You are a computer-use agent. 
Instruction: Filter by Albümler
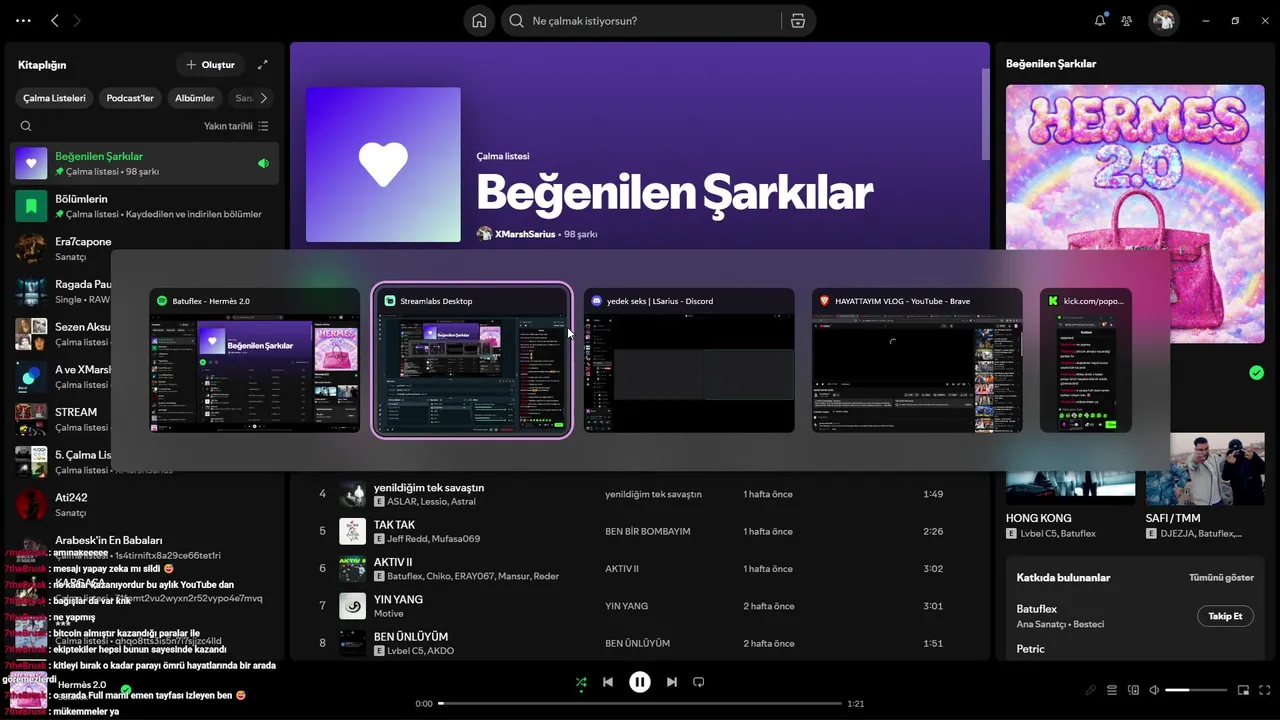(195, 98)
